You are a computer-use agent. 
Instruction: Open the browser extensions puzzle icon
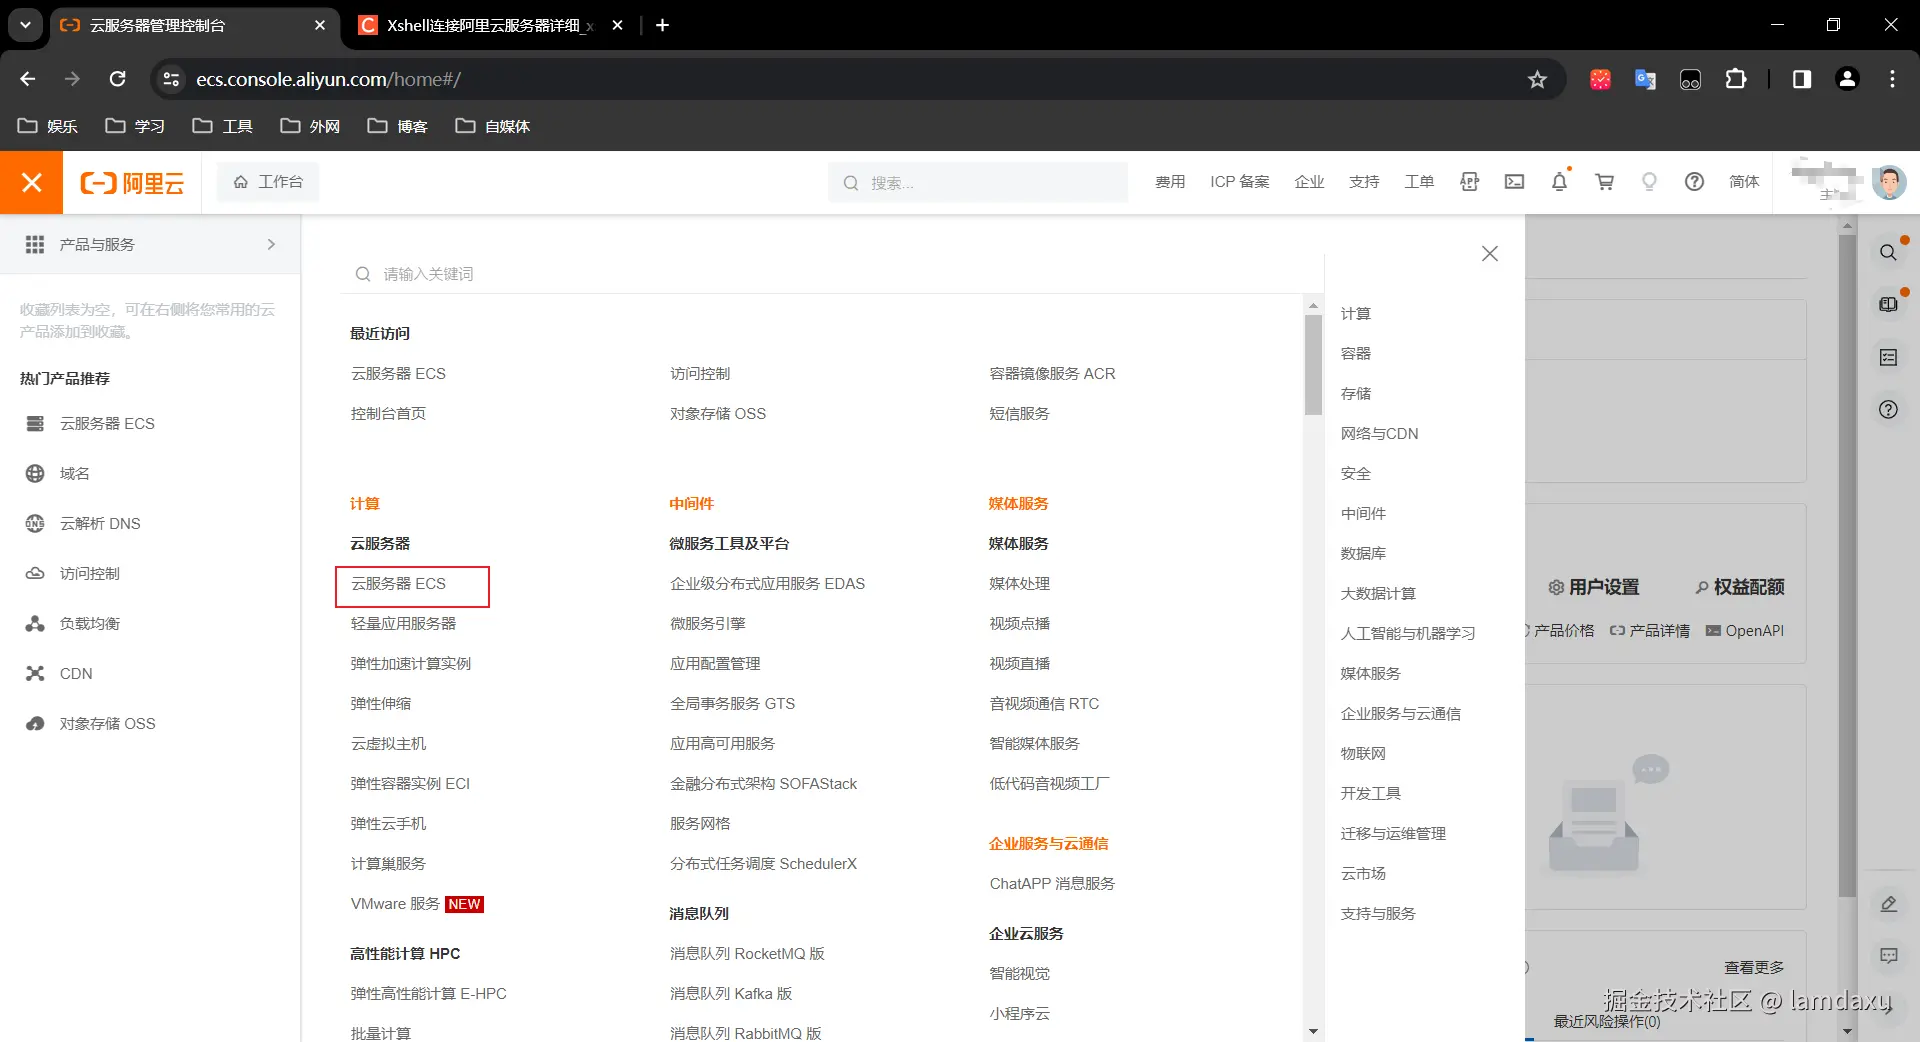point(1736,79)
